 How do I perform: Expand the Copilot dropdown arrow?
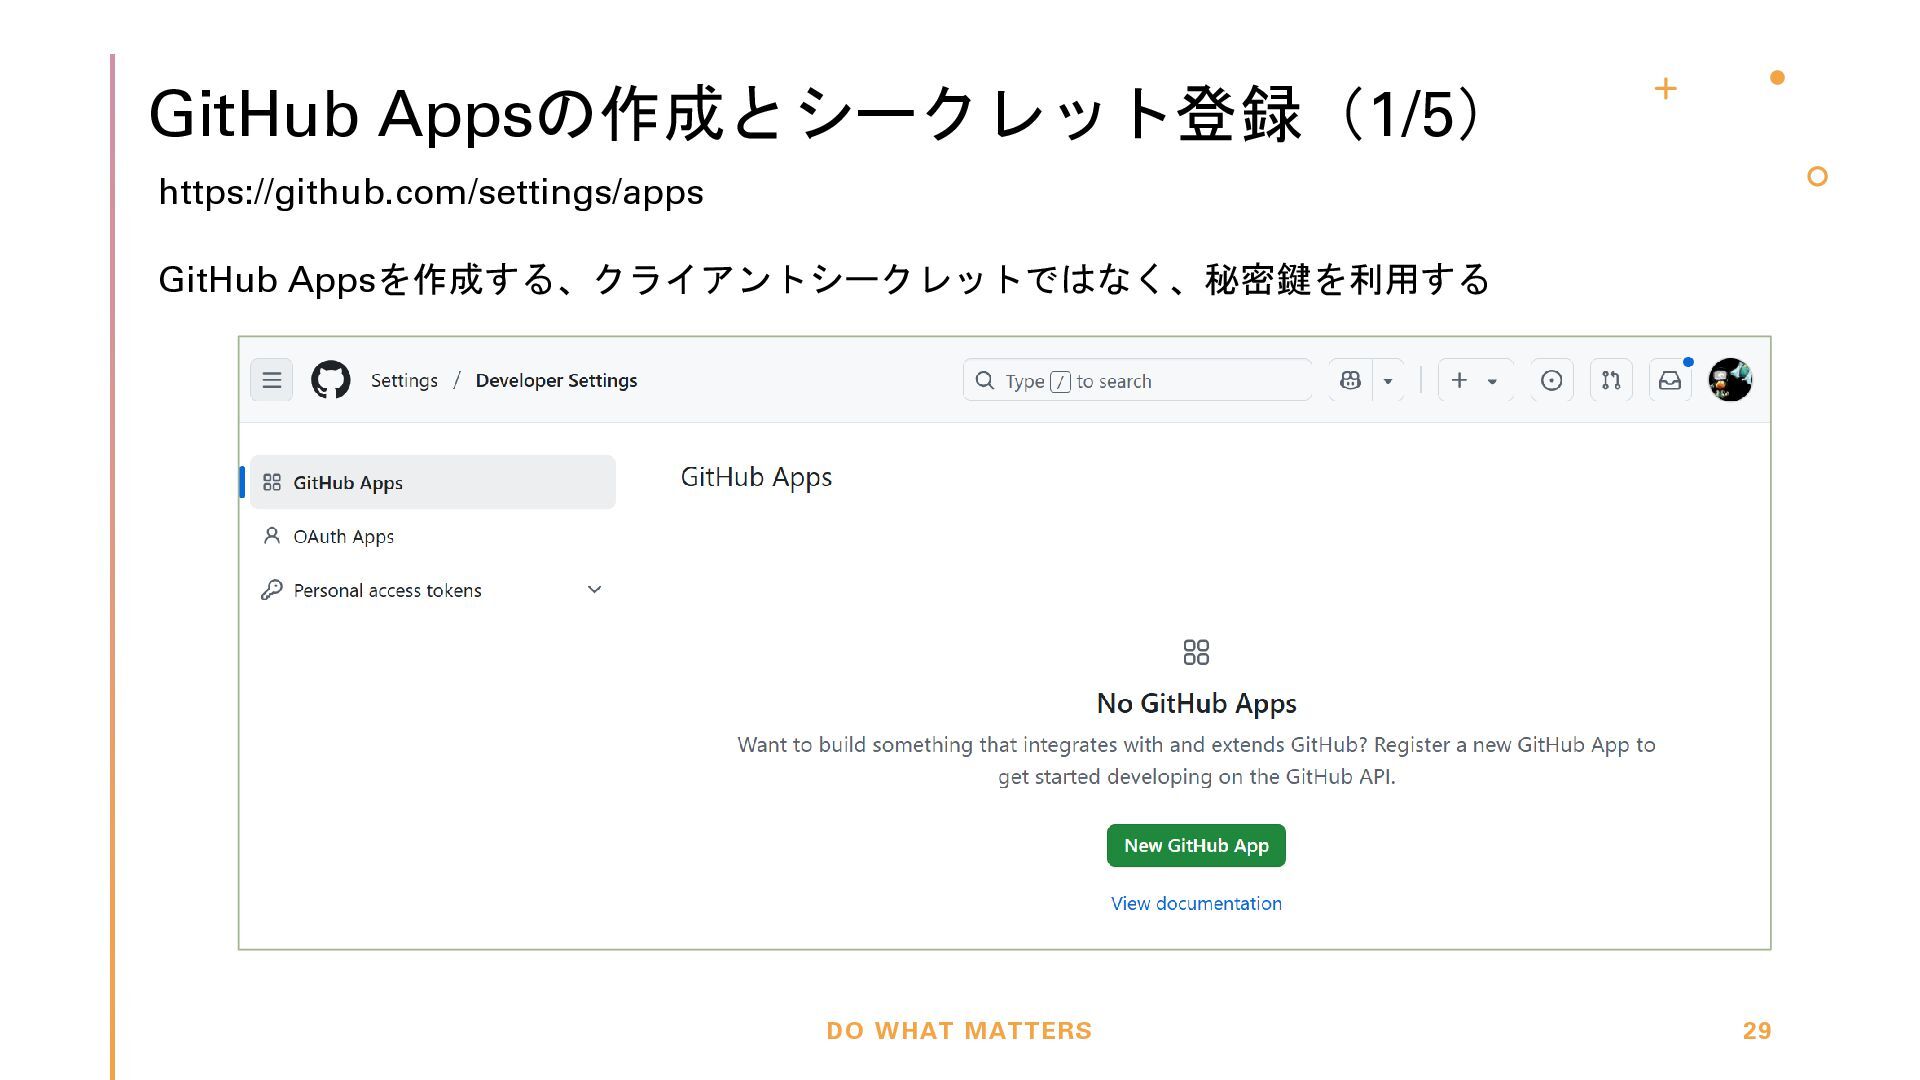pos(1388,381)
